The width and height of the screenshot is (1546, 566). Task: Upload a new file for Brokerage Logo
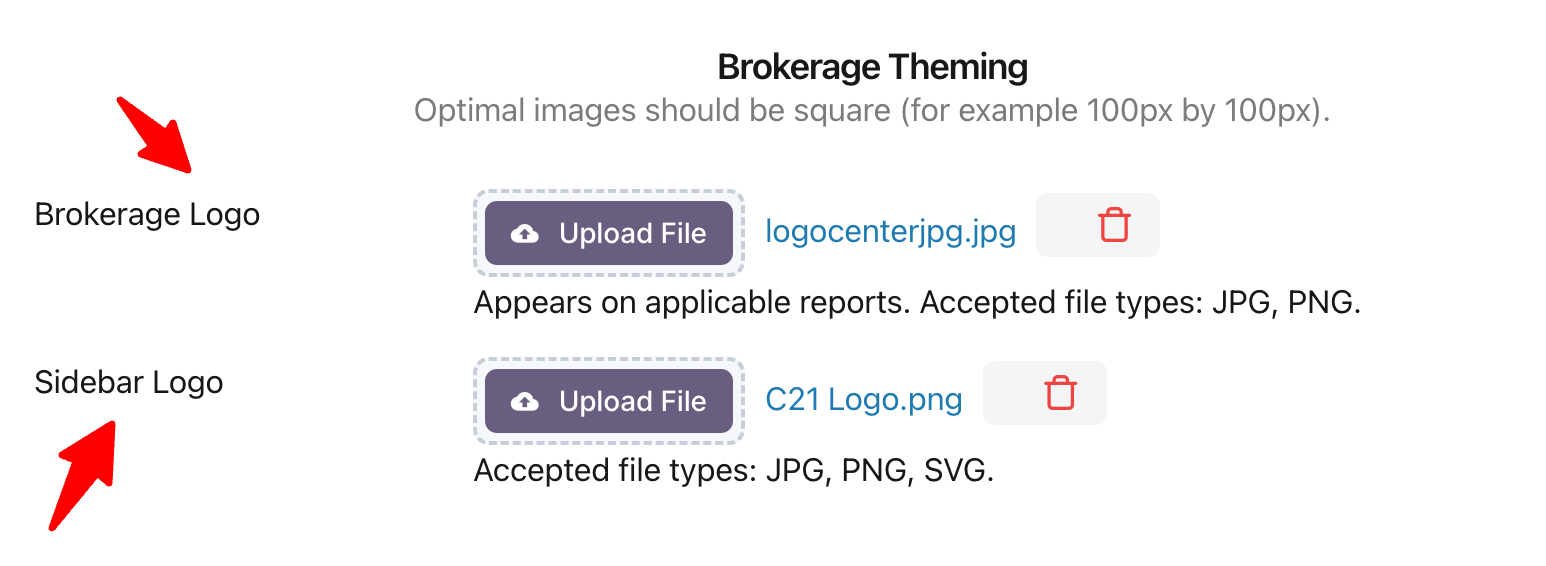tap(609, 233)
